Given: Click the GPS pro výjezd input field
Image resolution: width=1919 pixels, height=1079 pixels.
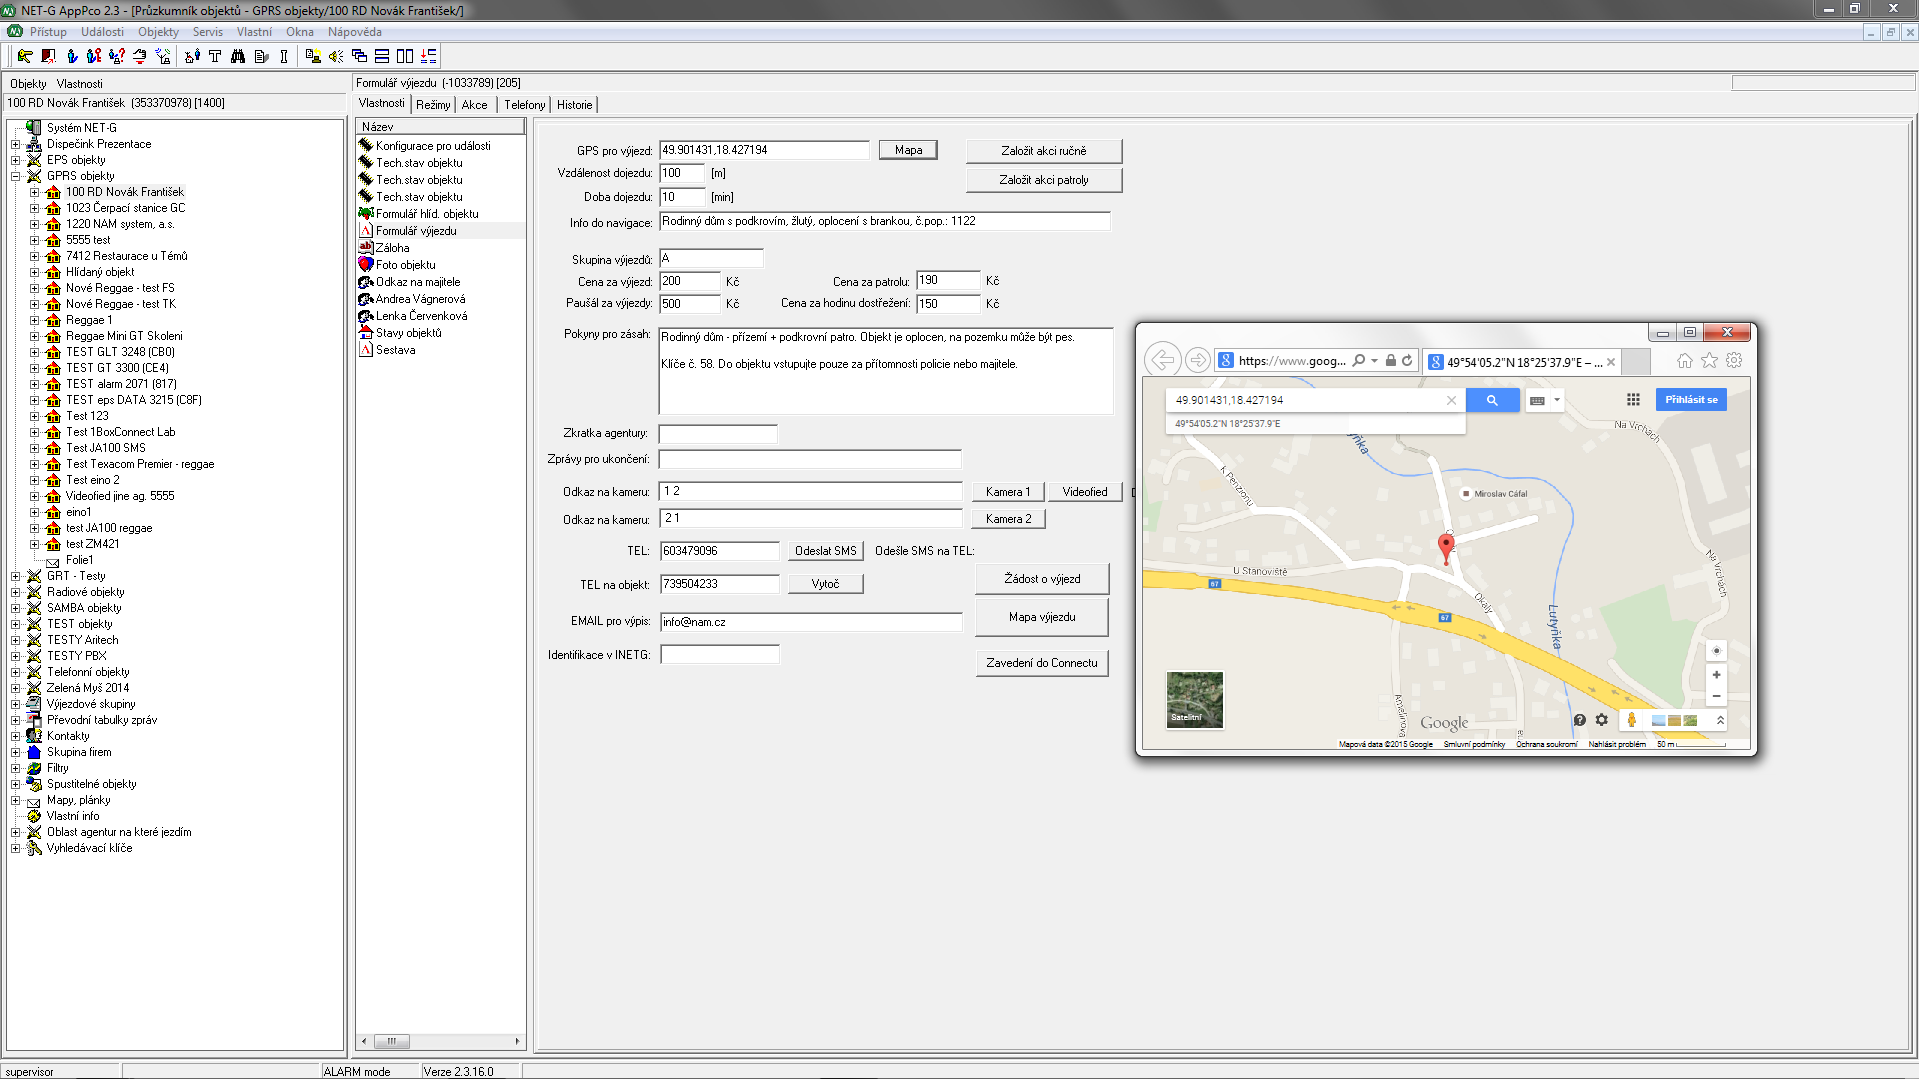Looking at the screenshot, I should 764,150.
